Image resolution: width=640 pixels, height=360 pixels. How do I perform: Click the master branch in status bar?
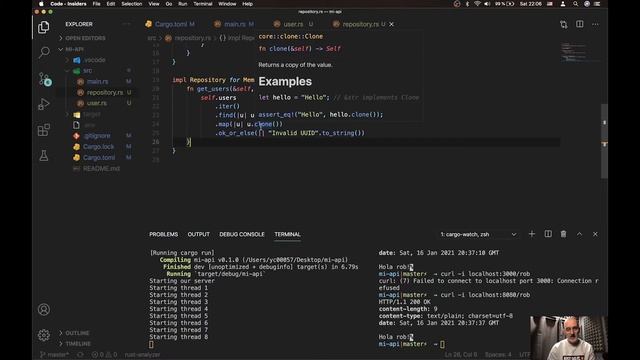click(x=55, y=355)
